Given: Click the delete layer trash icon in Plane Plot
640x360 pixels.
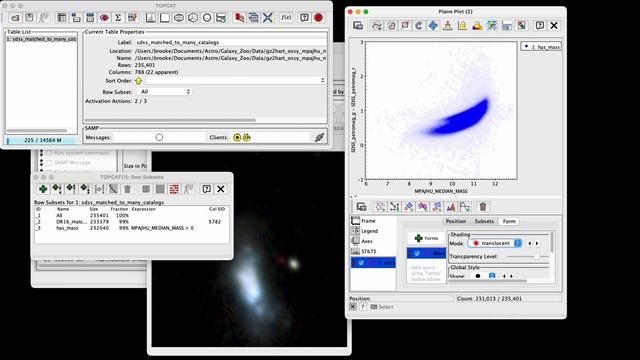Looking at the screenshot, I should point(483,207).
